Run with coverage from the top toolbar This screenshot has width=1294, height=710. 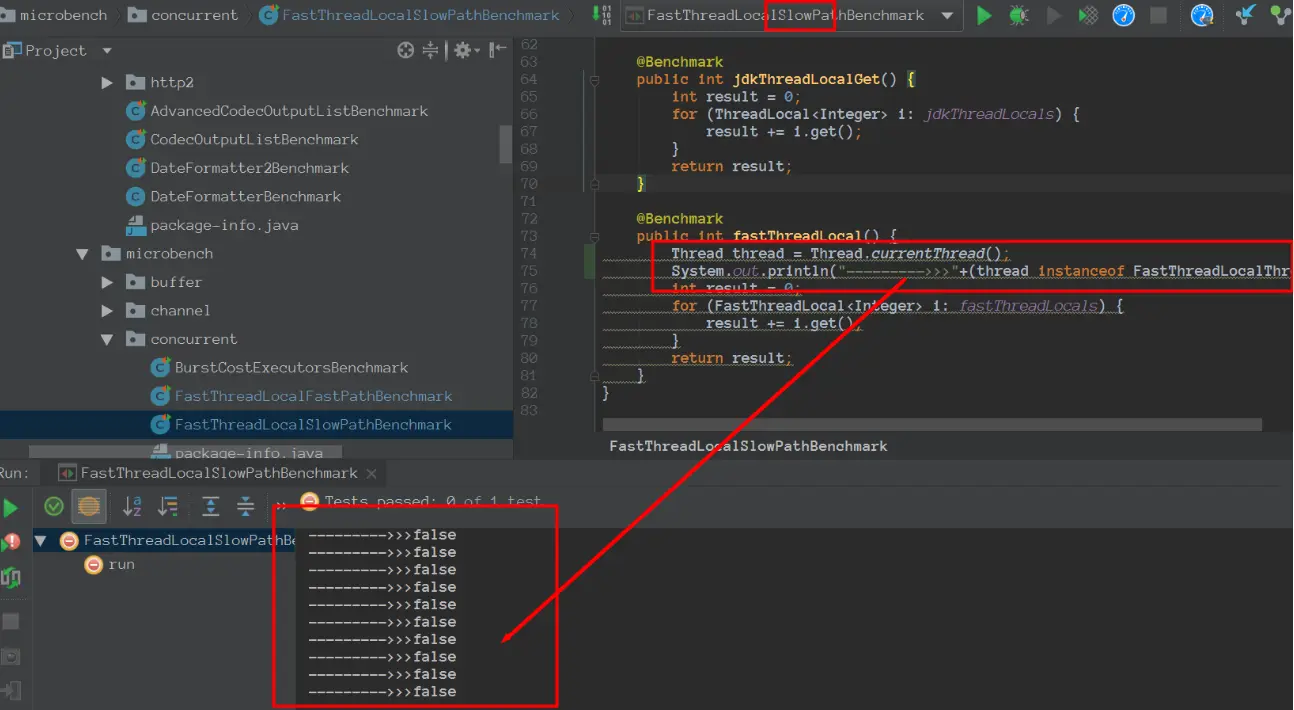(1088, 15)
